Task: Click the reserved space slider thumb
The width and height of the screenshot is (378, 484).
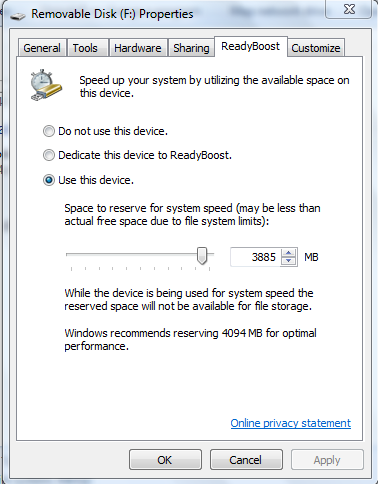Action: tap(202, 256)
